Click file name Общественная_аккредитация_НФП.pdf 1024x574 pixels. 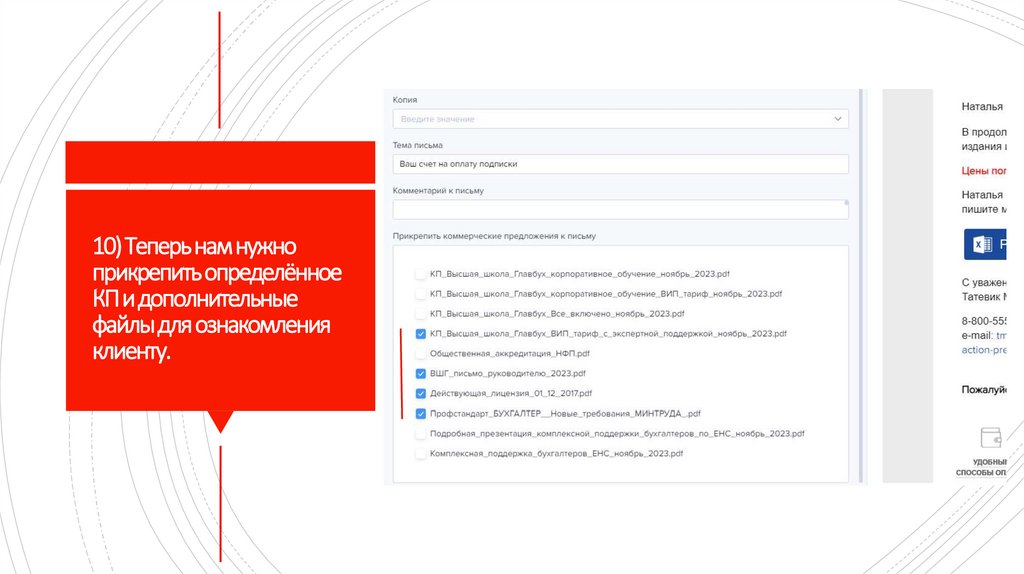tap(509, 353)
